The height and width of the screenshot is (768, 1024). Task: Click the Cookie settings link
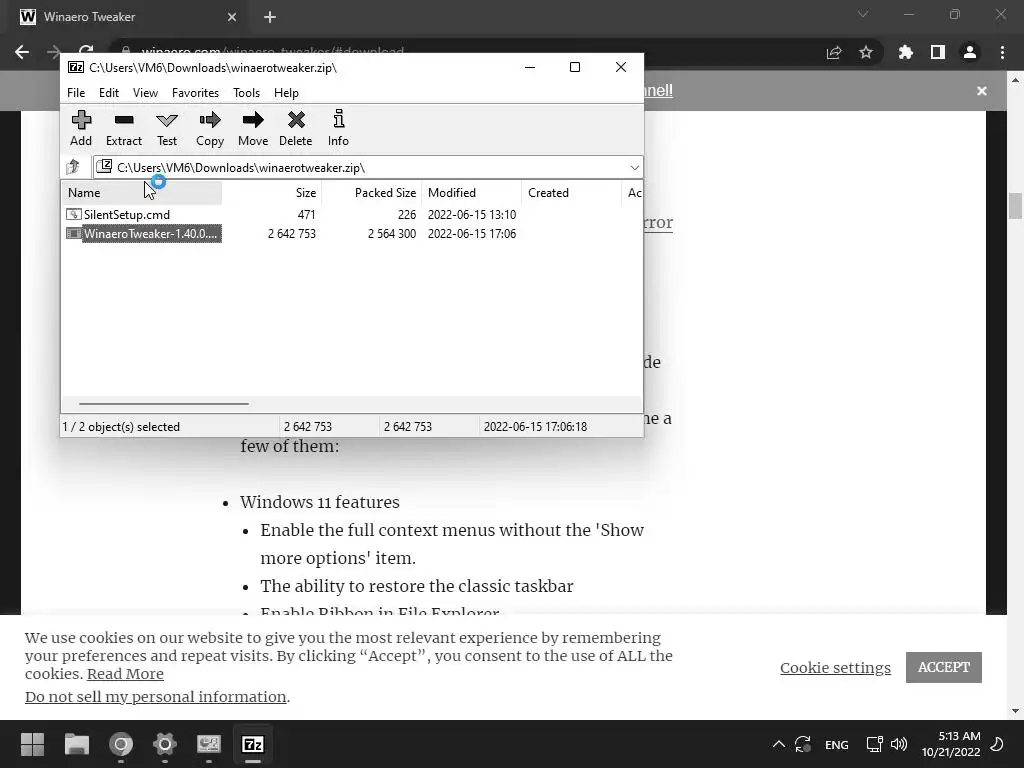tap(835, 667)
